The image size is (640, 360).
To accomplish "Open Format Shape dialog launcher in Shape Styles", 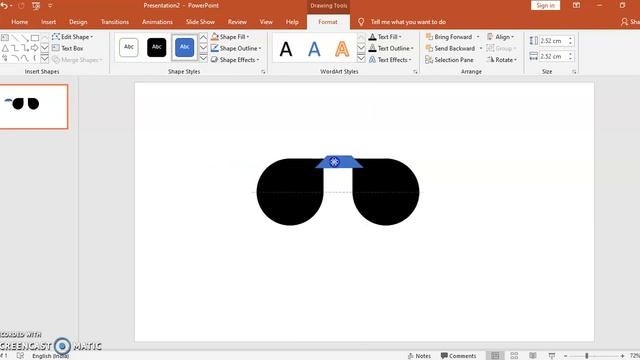I will (x=263, y=72).
